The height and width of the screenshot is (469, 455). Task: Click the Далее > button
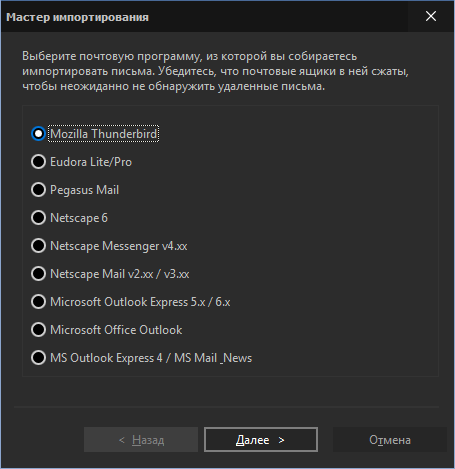[261, 440]
